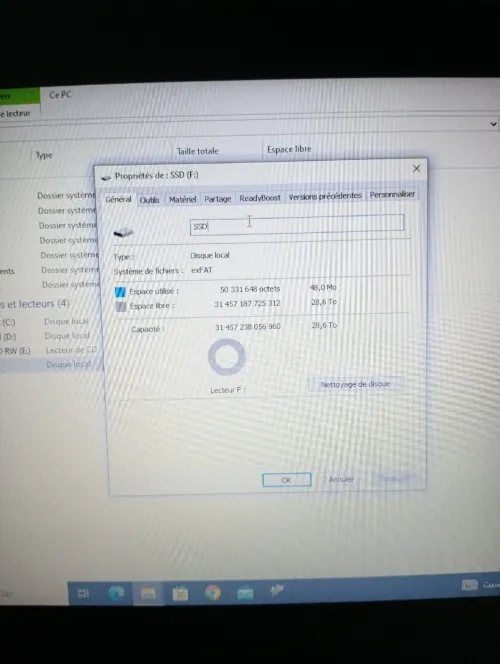Image resolution: width=500 pixels, height=664 pixels.
Task: Click the disk usage donut chart
Action: coord(227,357)
